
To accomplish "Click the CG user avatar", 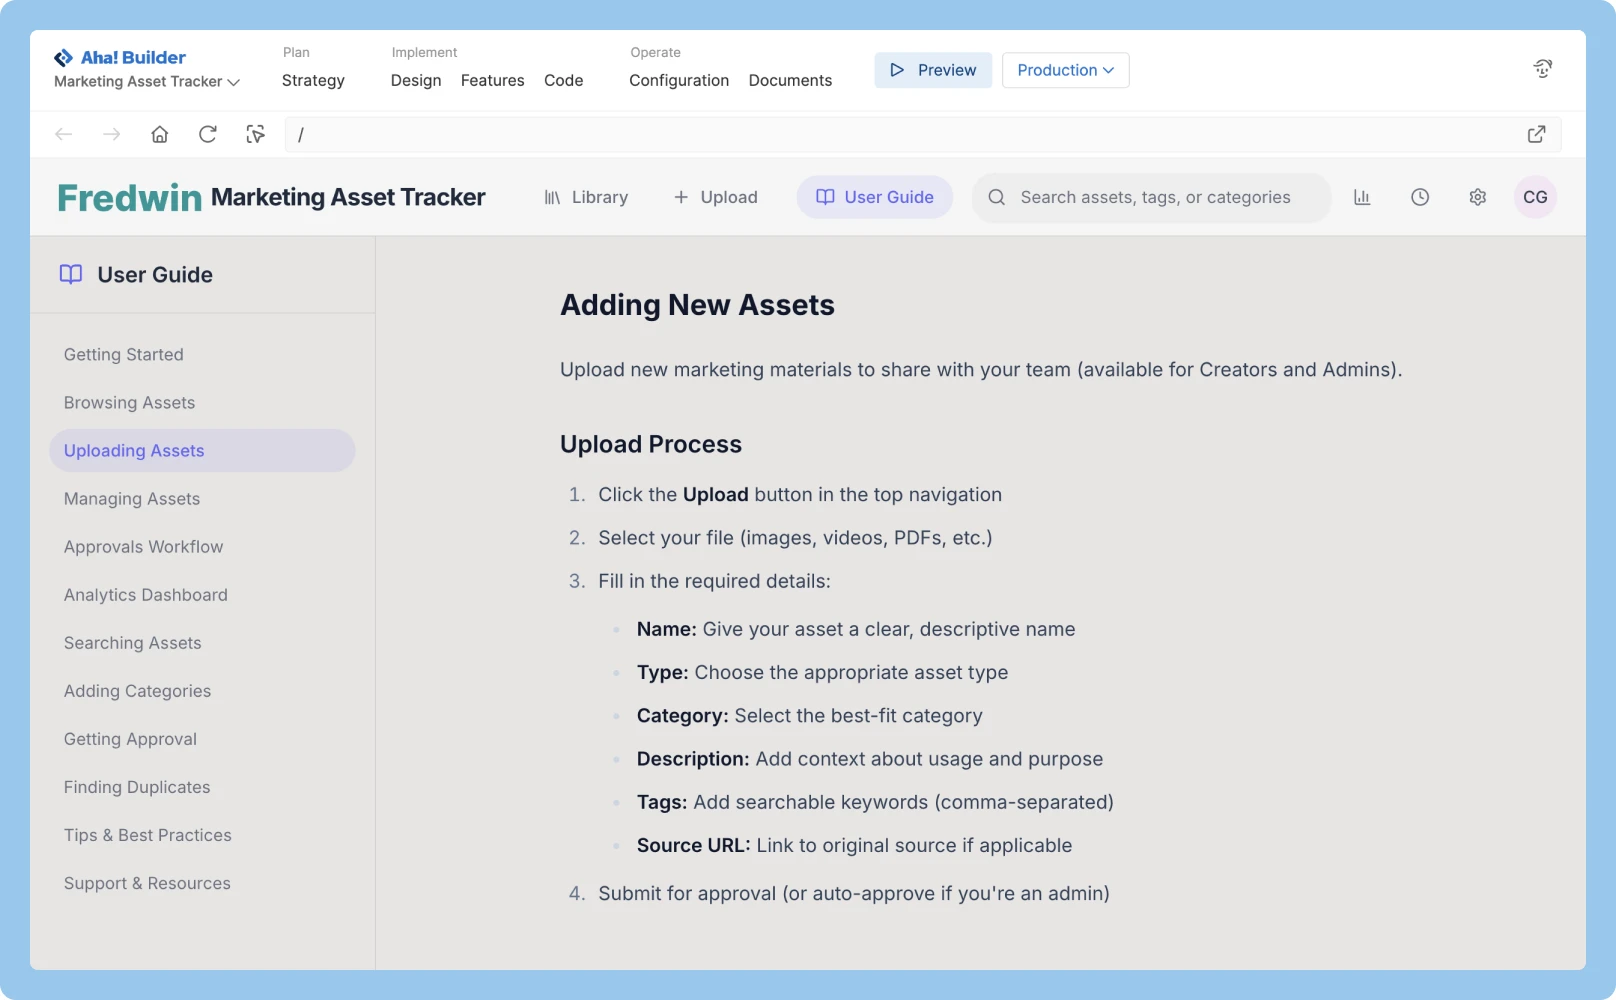I will click(1535, 197).
